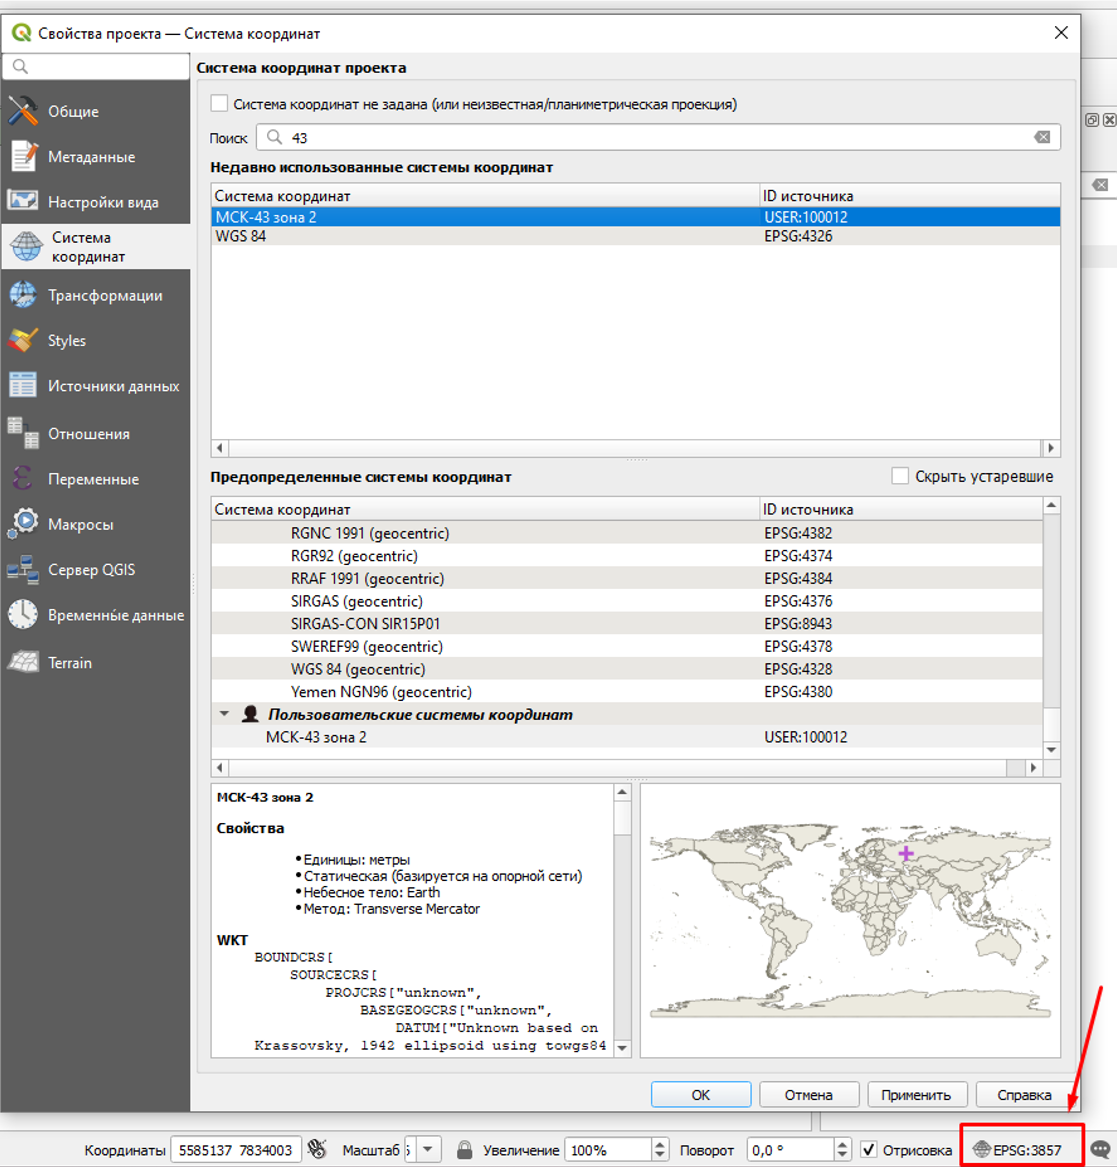Switch to Переменные tab
The width and height of the screenshot is (1117, 1167).
(93, 479)
